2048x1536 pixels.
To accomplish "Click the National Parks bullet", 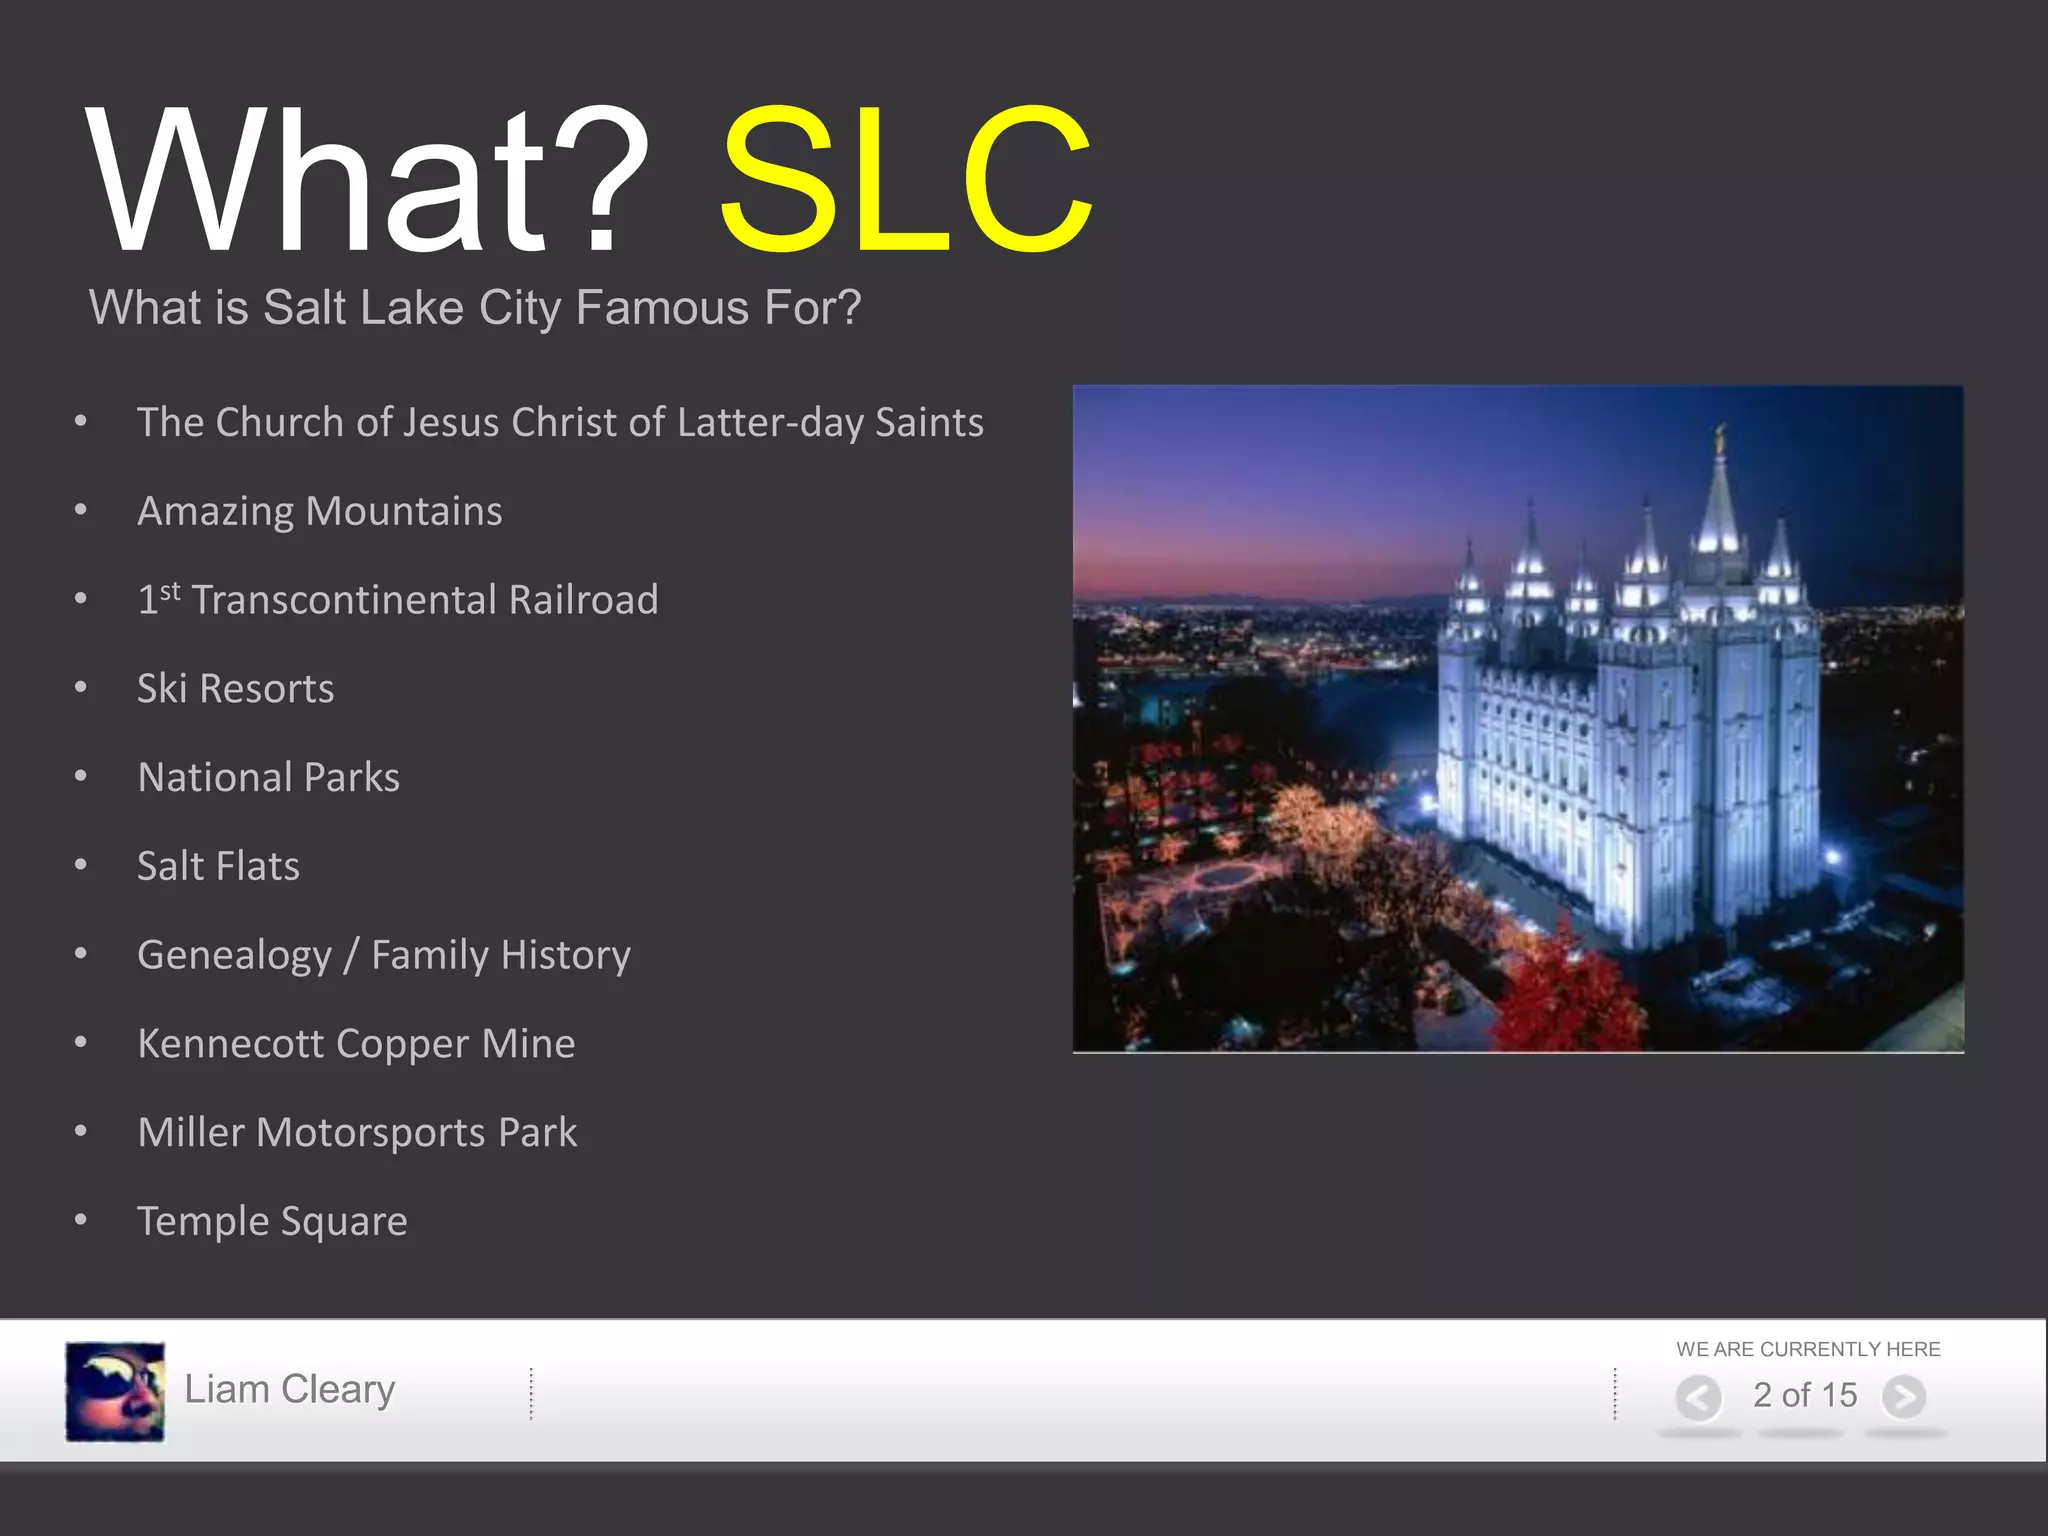I will pos(268,777).
